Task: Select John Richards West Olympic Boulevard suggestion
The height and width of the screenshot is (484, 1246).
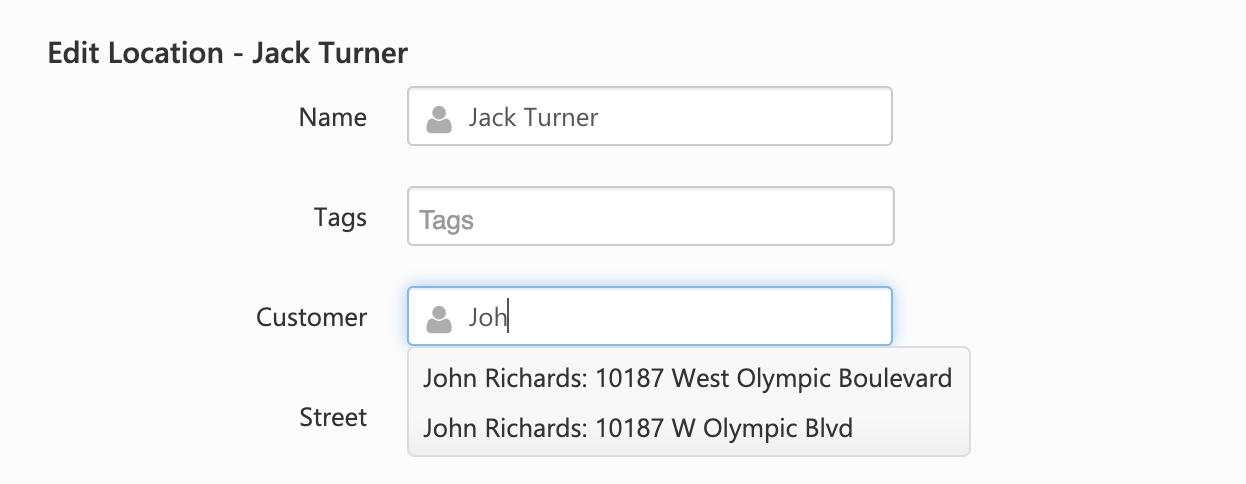Action: (x=687, y=379)
